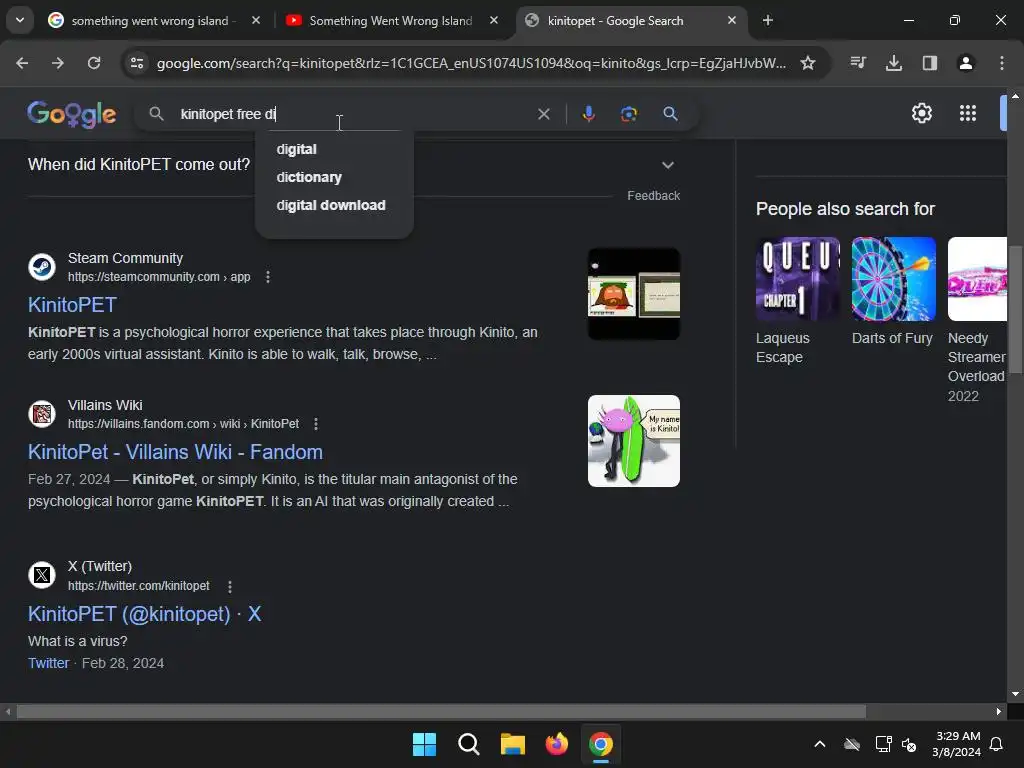Click the Villains Wiki result thumbnail
1024x768 pixels.
[633, 441]
